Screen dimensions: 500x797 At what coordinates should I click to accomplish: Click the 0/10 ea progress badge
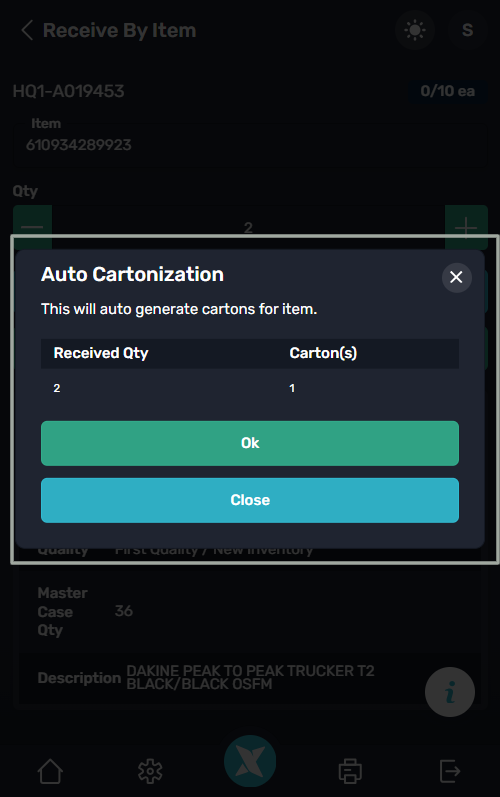pyautogui.click(x=448, y=91)
